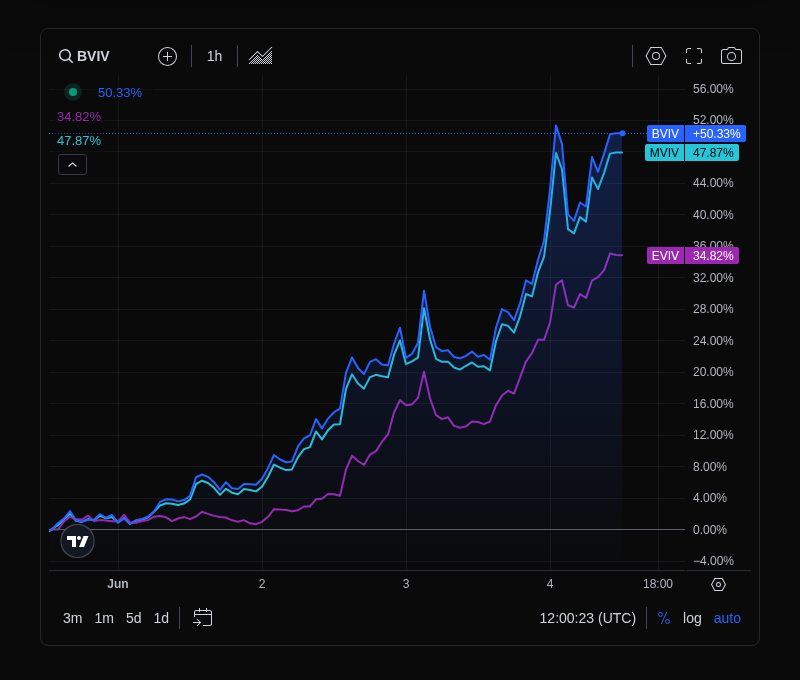Open the chart type area icon

260,56
